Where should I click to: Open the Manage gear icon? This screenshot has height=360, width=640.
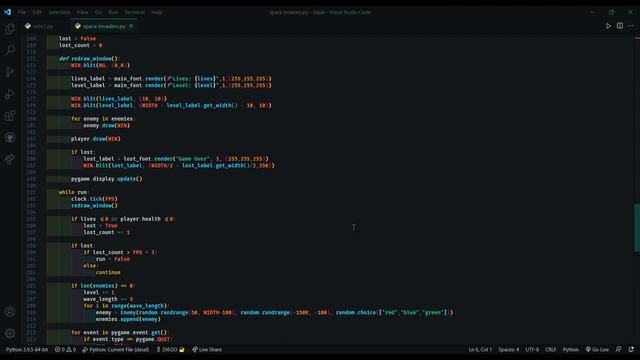click(x=10, y=333)
